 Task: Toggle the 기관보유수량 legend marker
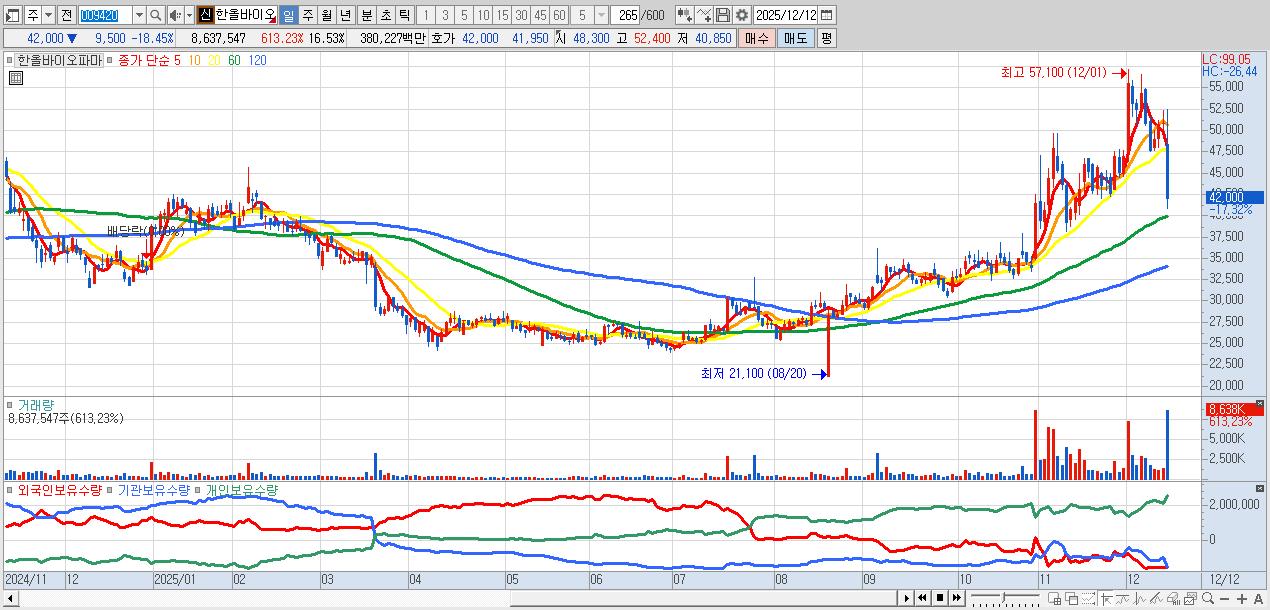[x=110, y=491]
